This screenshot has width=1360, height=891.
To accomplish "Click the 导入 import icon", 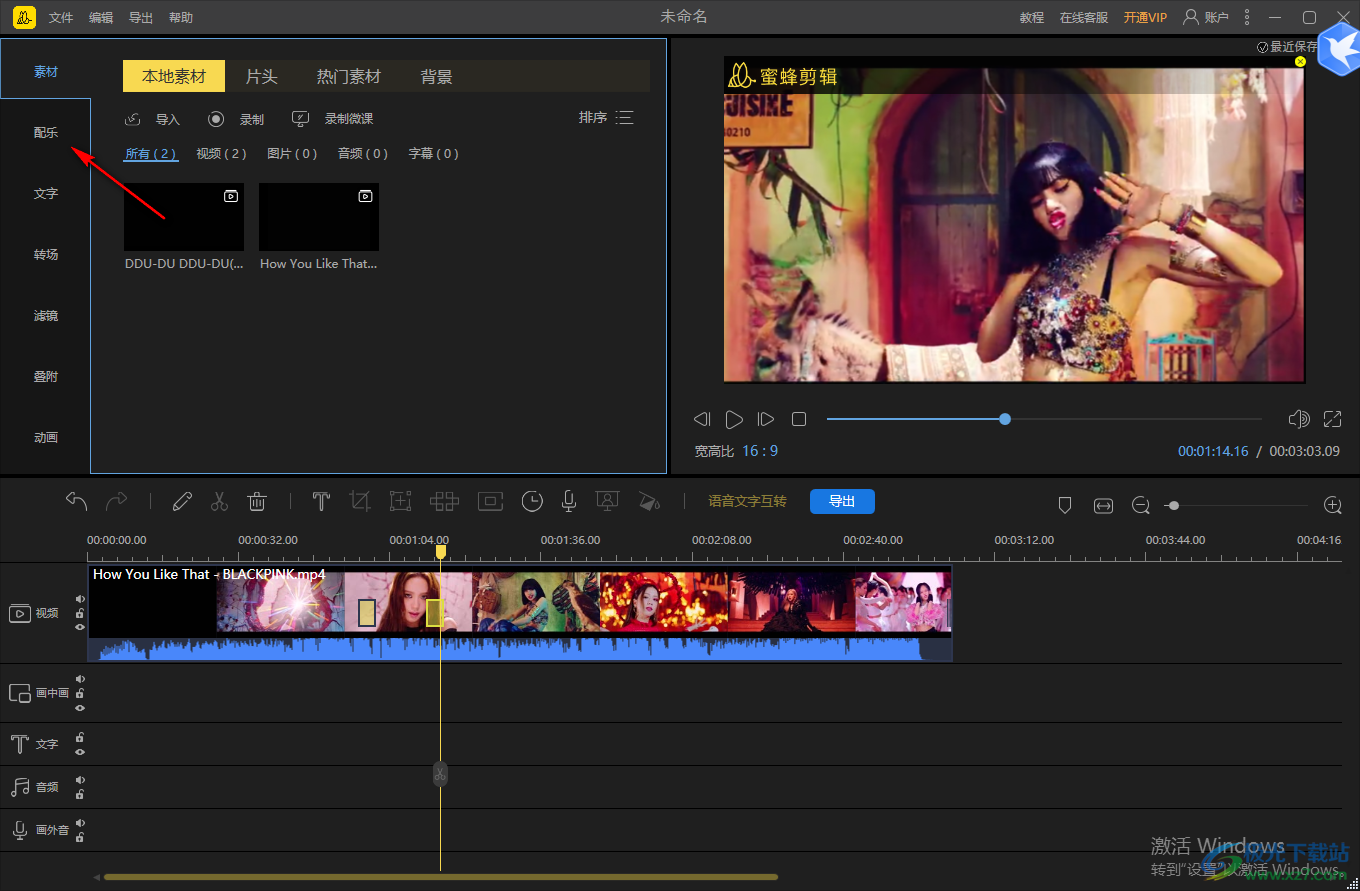I will [132, 119].
